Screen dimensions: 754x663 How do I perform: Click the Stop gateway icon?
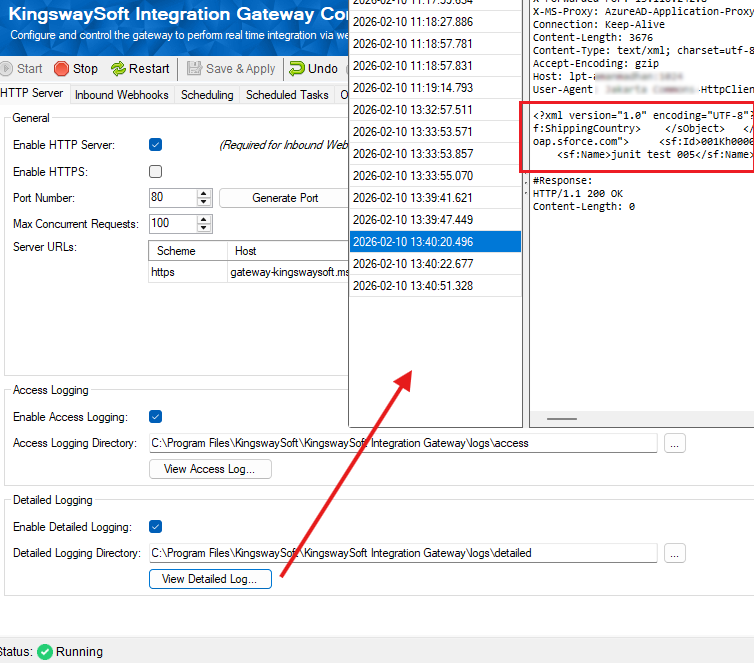click(x=62, y=69)
